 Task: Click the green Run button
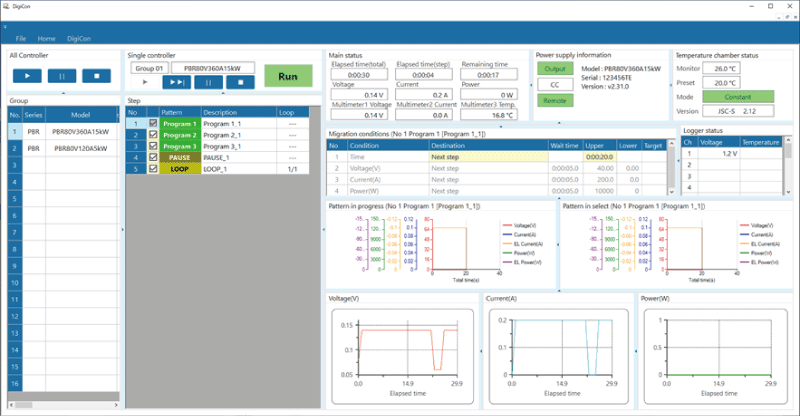pyautogui.click(x=288, y=75)
